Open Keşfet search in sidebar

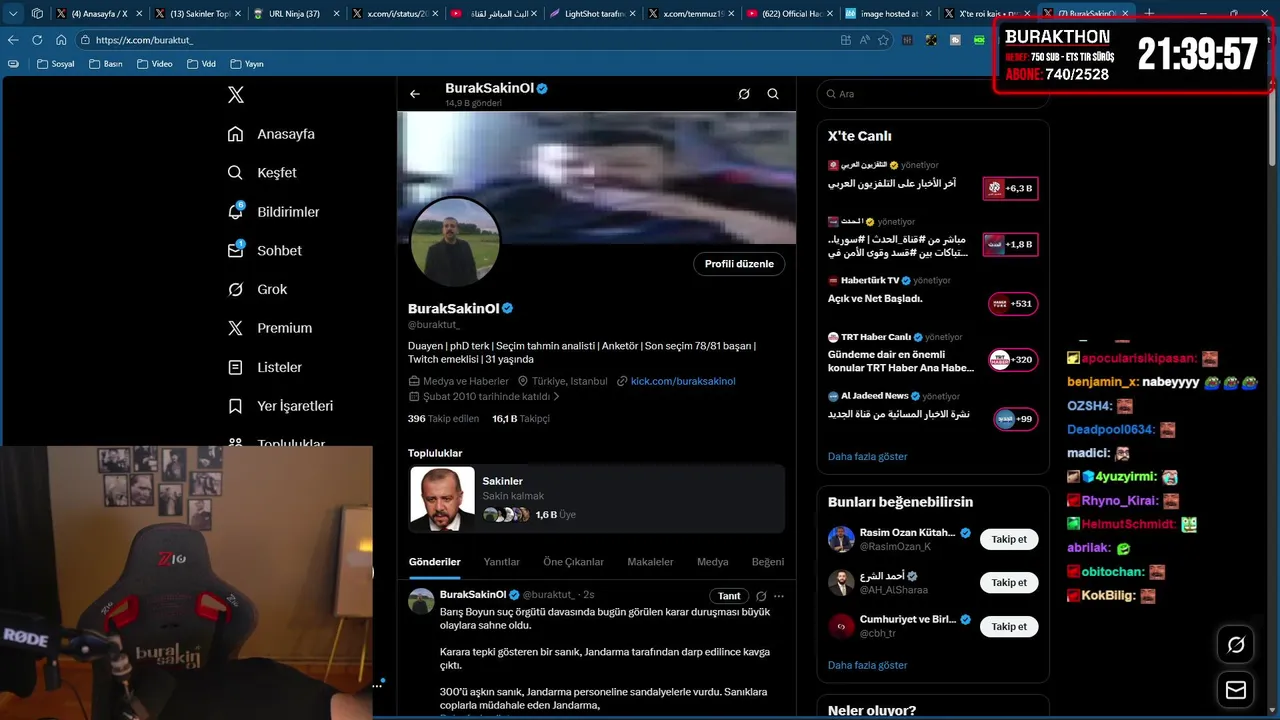pos(262,173)
